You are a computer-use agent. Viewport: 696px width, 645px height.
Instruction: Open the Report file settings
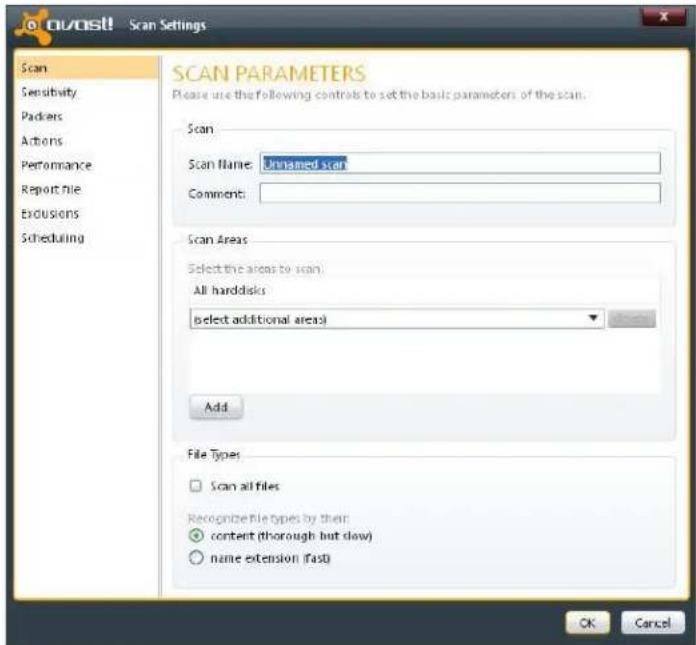pos(51,190)
